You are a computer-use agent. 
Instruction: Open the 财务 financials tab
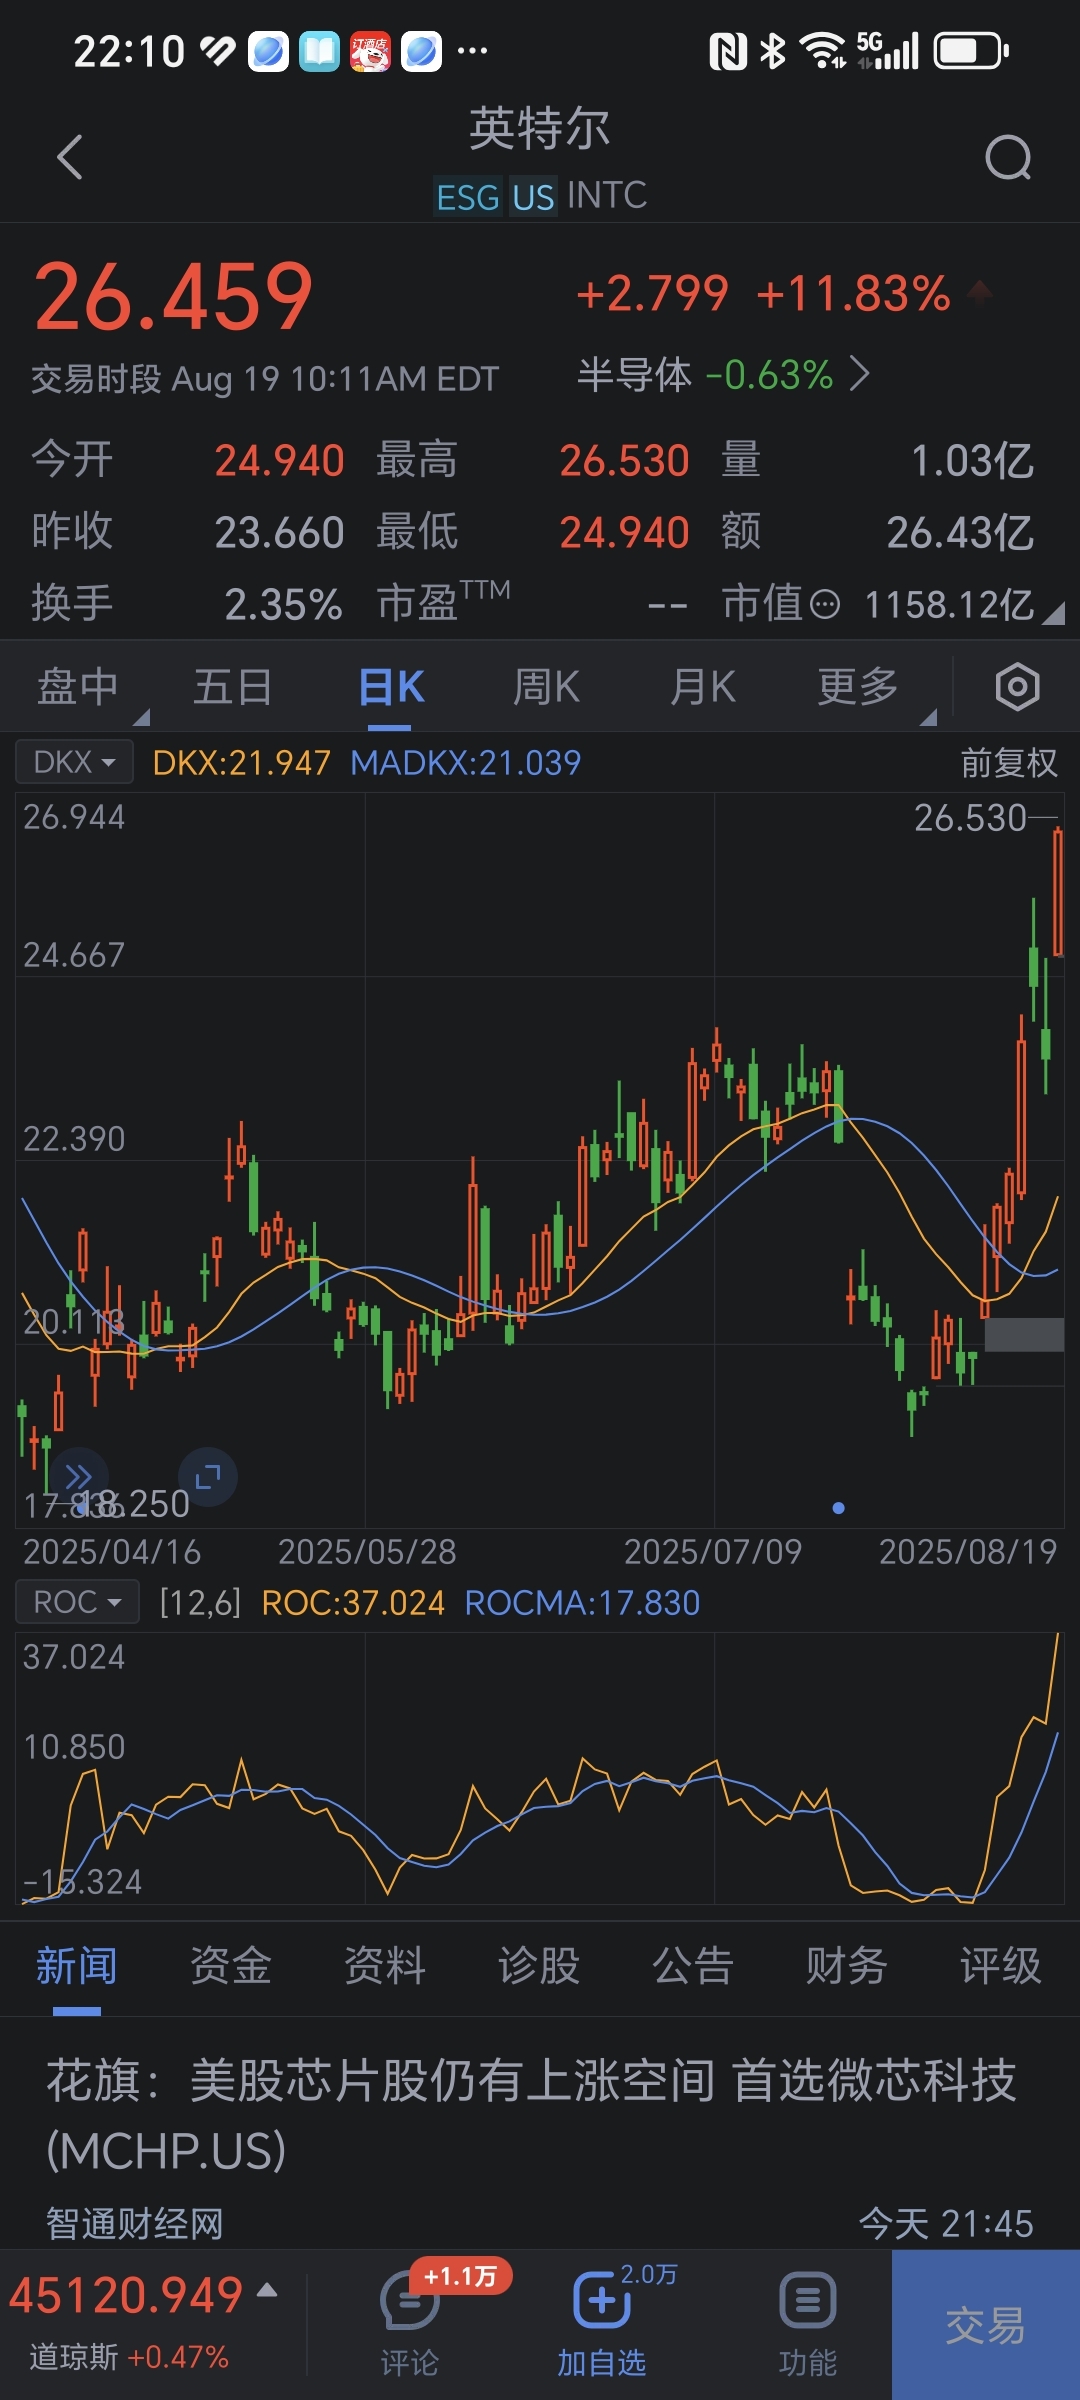(847, 1966)
